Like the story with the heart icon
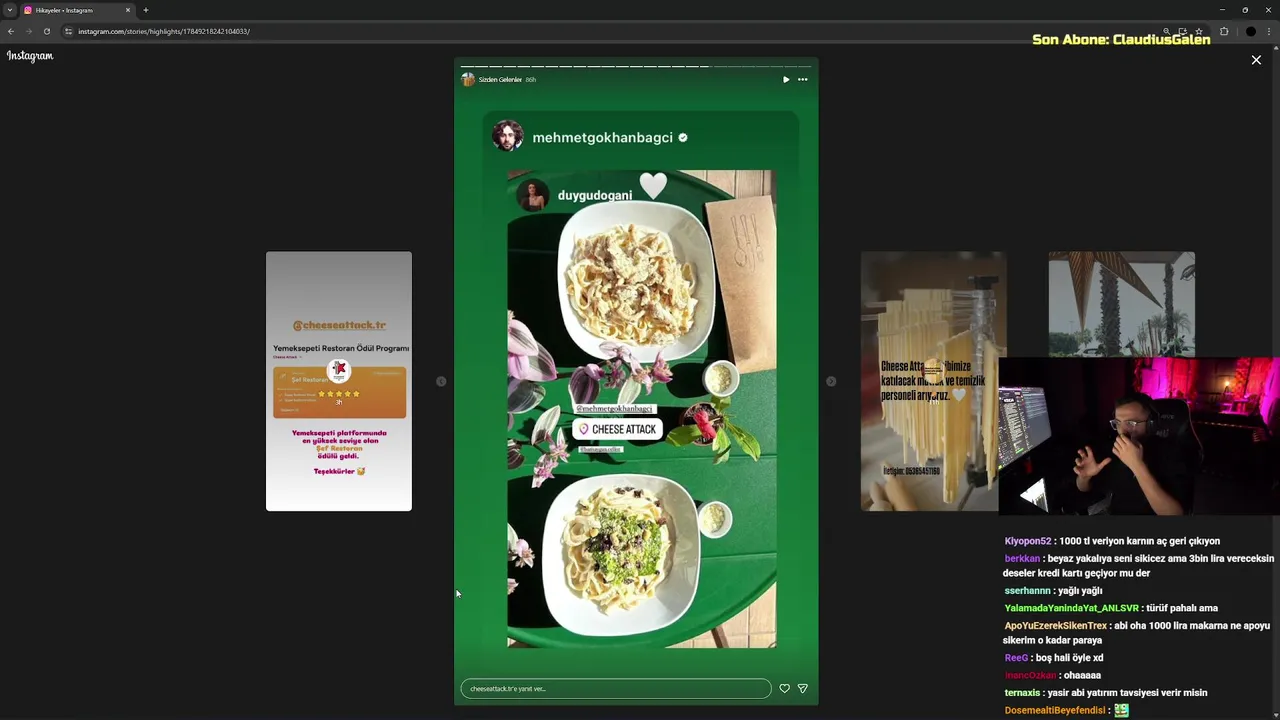 coord(784,688)
